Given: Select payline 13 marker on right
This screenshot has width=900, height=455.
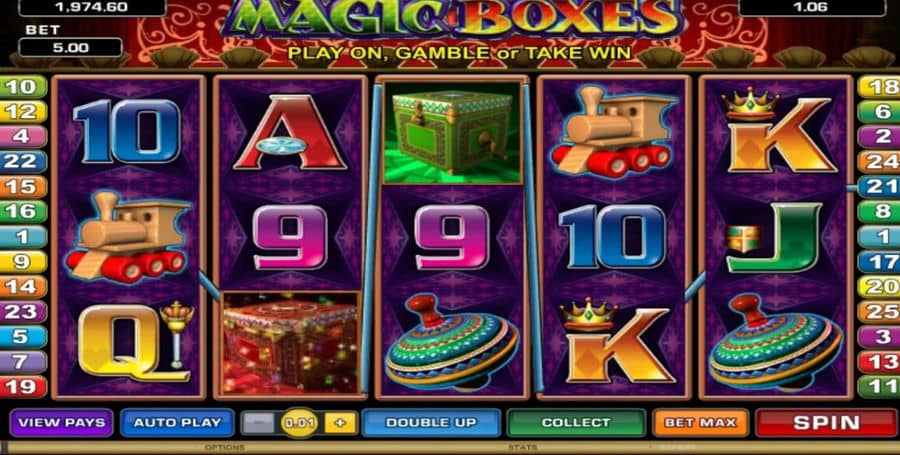Looking at the screenshot, I should click(x=880, y=362).
